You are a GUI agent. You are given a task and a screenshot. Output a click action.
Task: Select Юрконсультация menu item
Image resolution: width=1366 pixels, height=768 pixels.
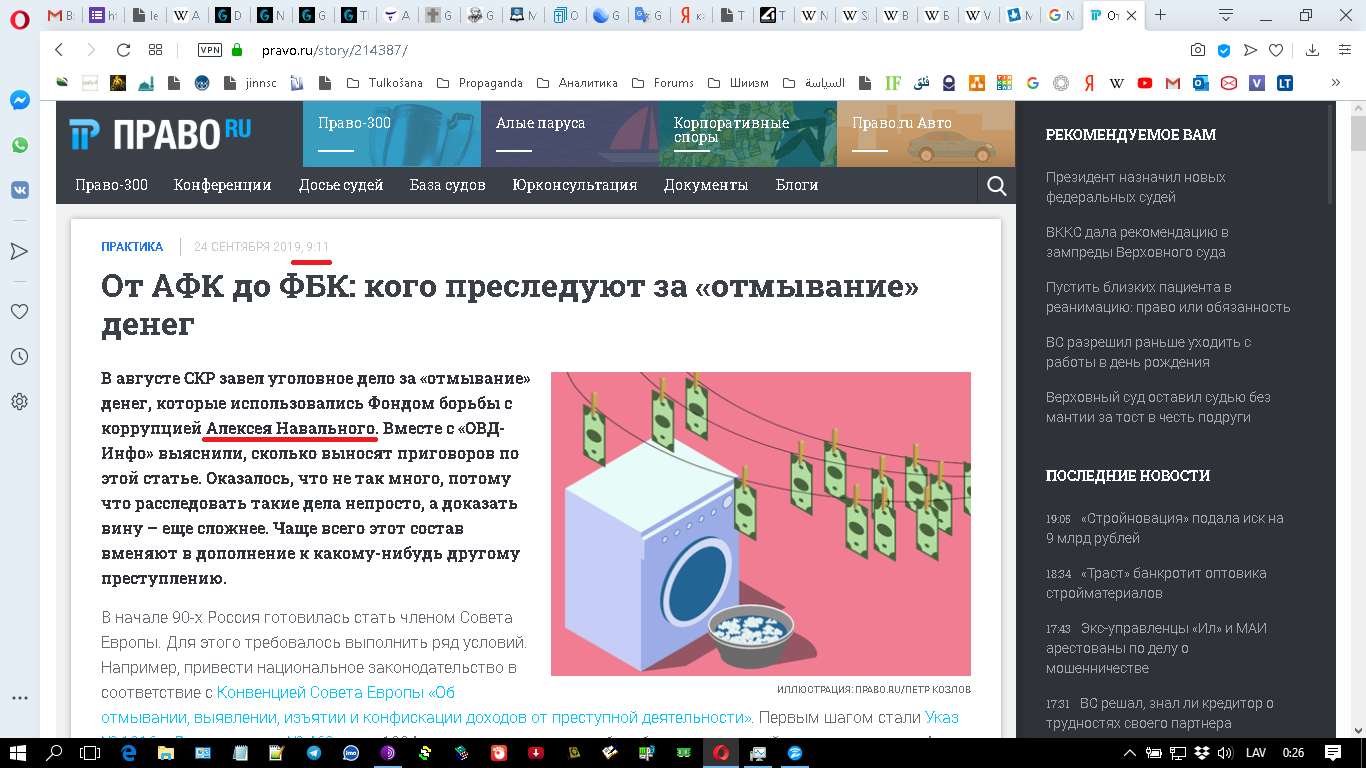click(575, 185)
